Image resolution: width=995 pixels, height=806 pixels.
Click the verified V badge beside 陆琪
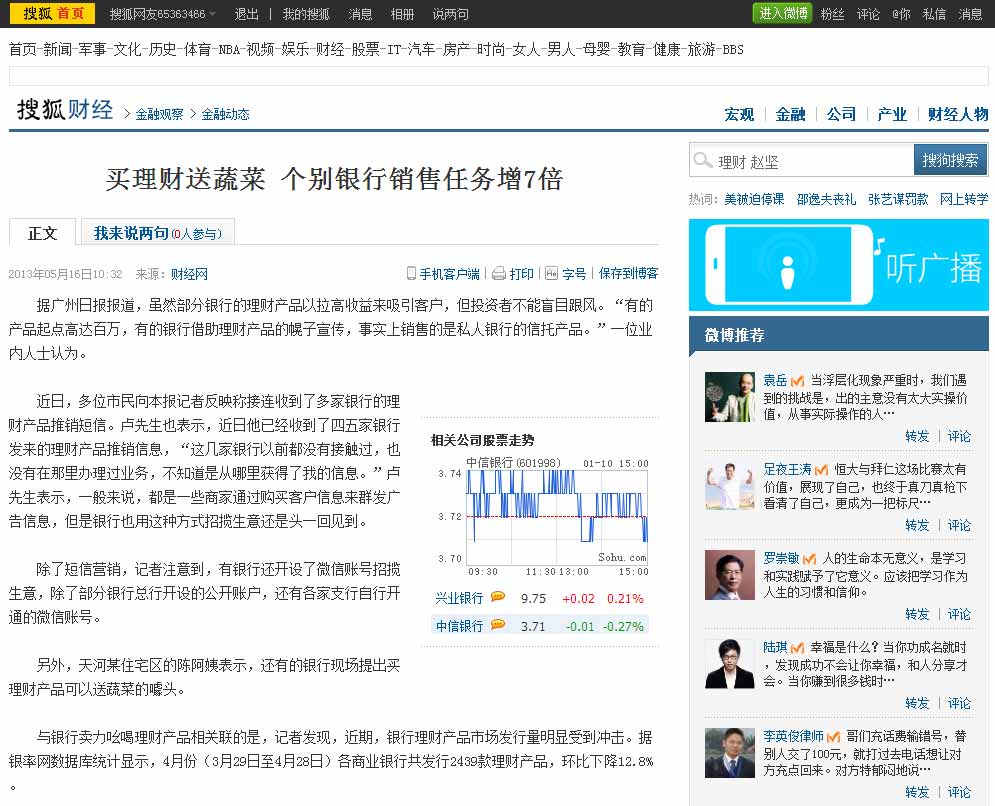coord(797,647)
